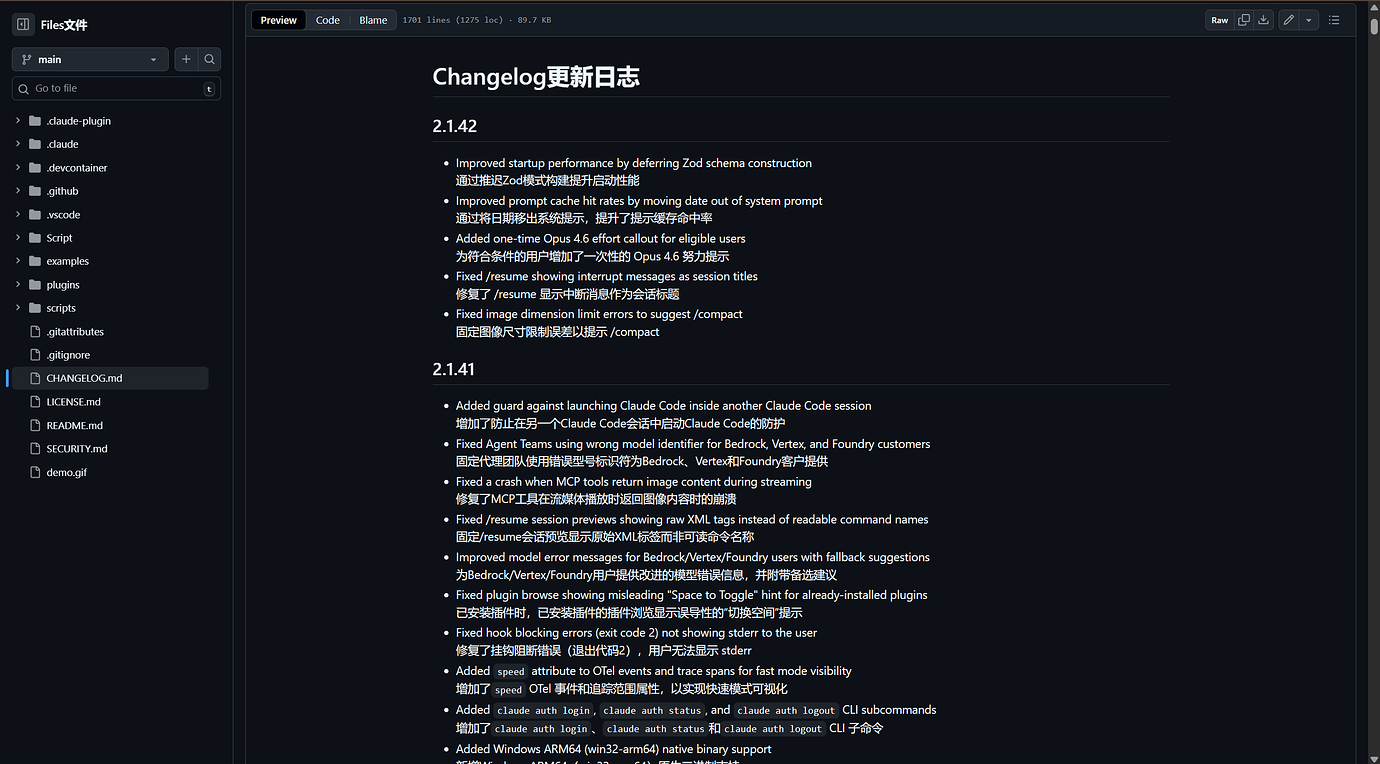Click "Improved startup performance by deferring Zod" line
The height and width of the screenshot is (764, 1380).
tap(634, 163)
